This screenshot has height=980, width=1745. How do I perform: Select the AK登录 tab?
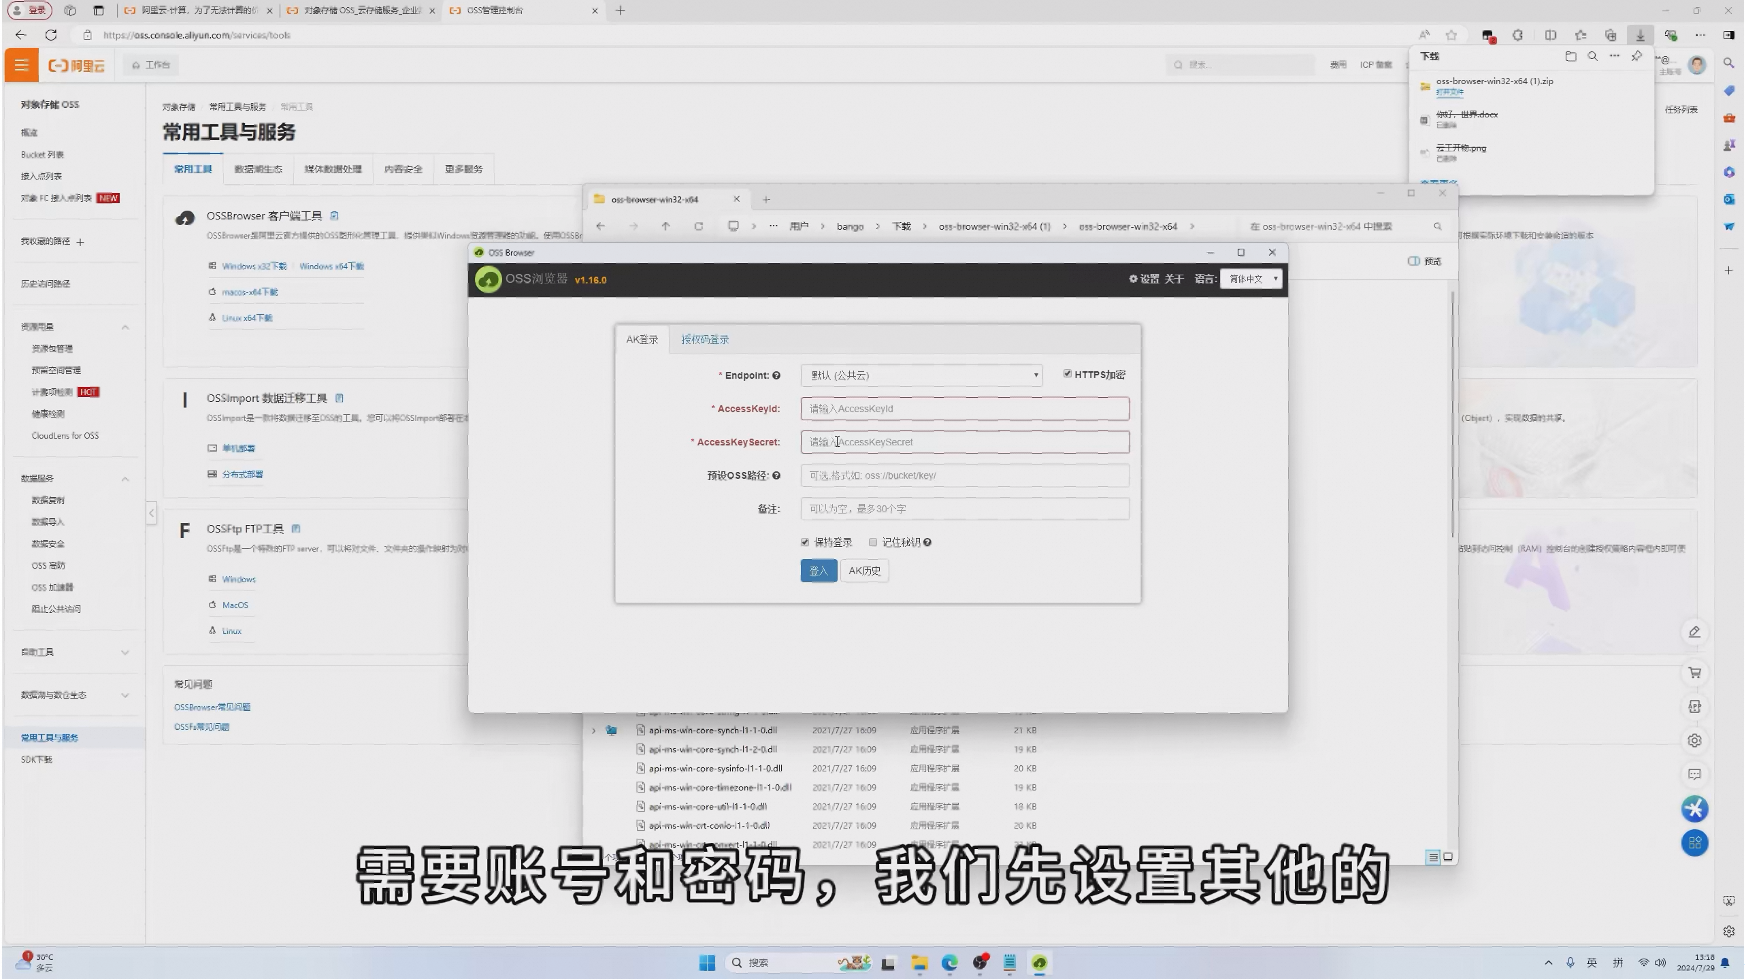click(x=642, y=340)
